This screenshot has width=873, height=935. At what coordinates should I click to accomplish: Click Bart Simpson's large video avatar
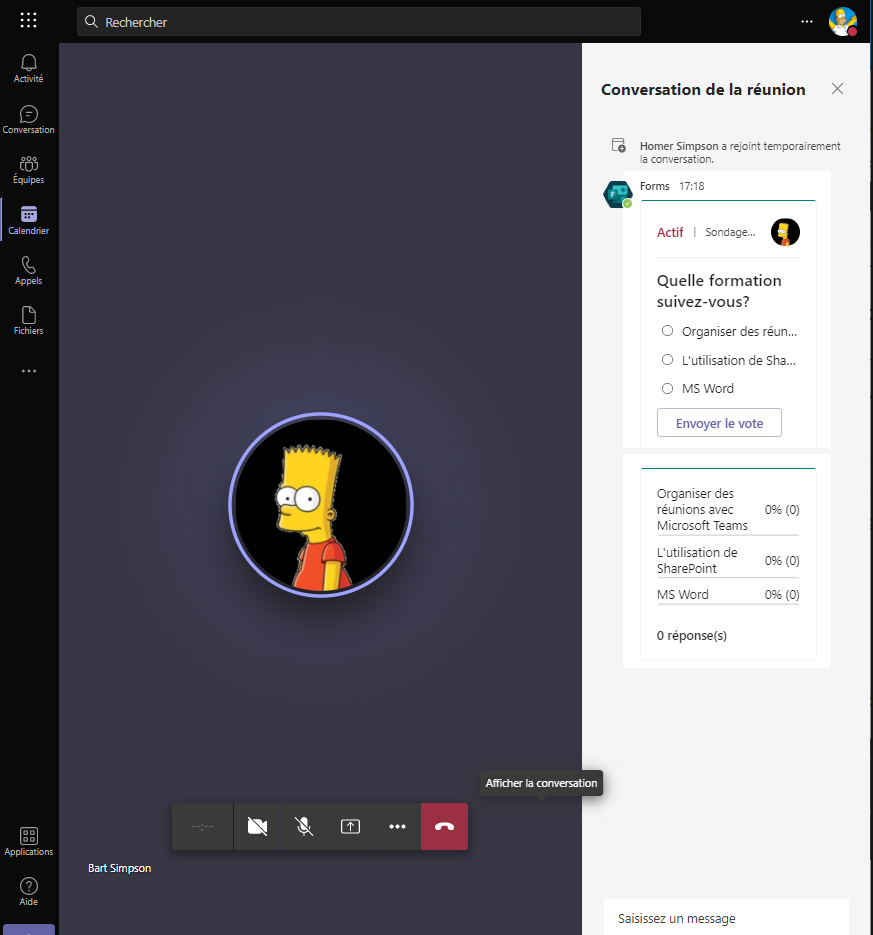coord(321,504)
